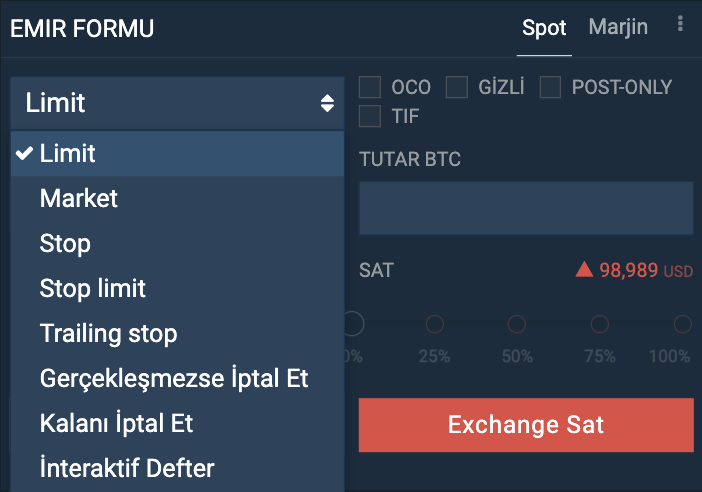This screenshot has width=702, height=492.
Task: Set the amount slider to 50%
Action: (517, 324)
